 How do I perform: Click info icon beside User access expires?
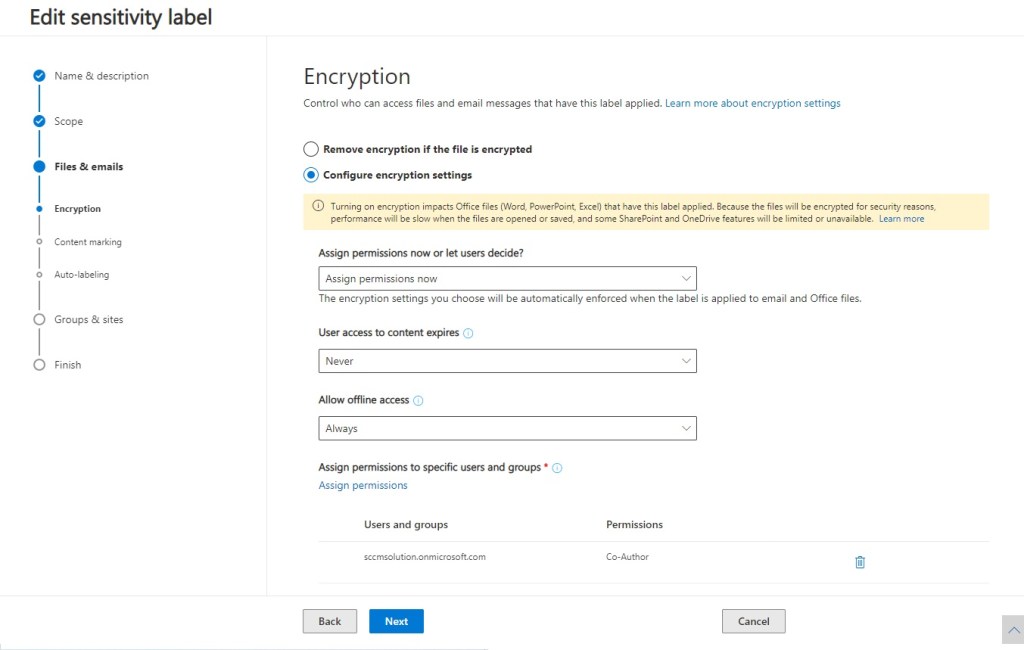point(468,333)
